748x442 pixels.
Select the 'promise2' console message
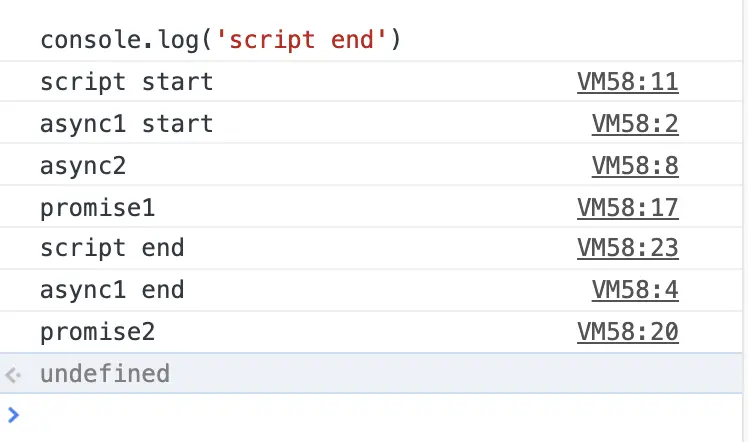(97, 331)
